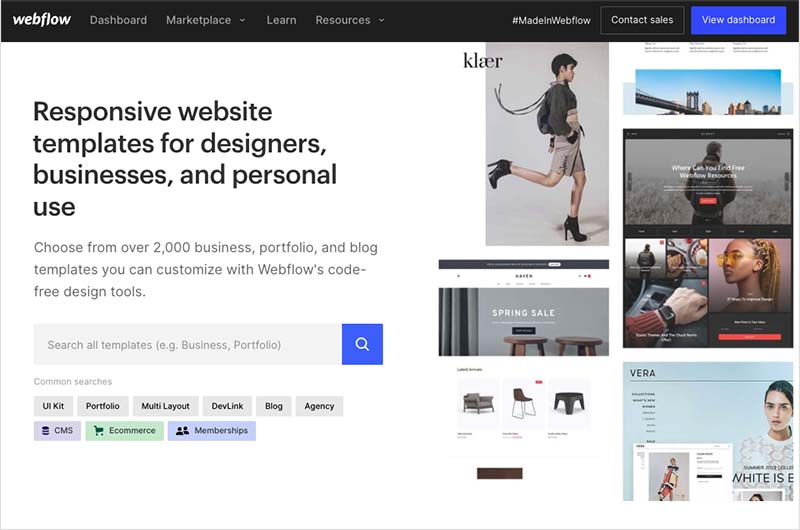Select the CMS filter tag
800x530 pixels.
pyautogui.click(x=57, y=431)
